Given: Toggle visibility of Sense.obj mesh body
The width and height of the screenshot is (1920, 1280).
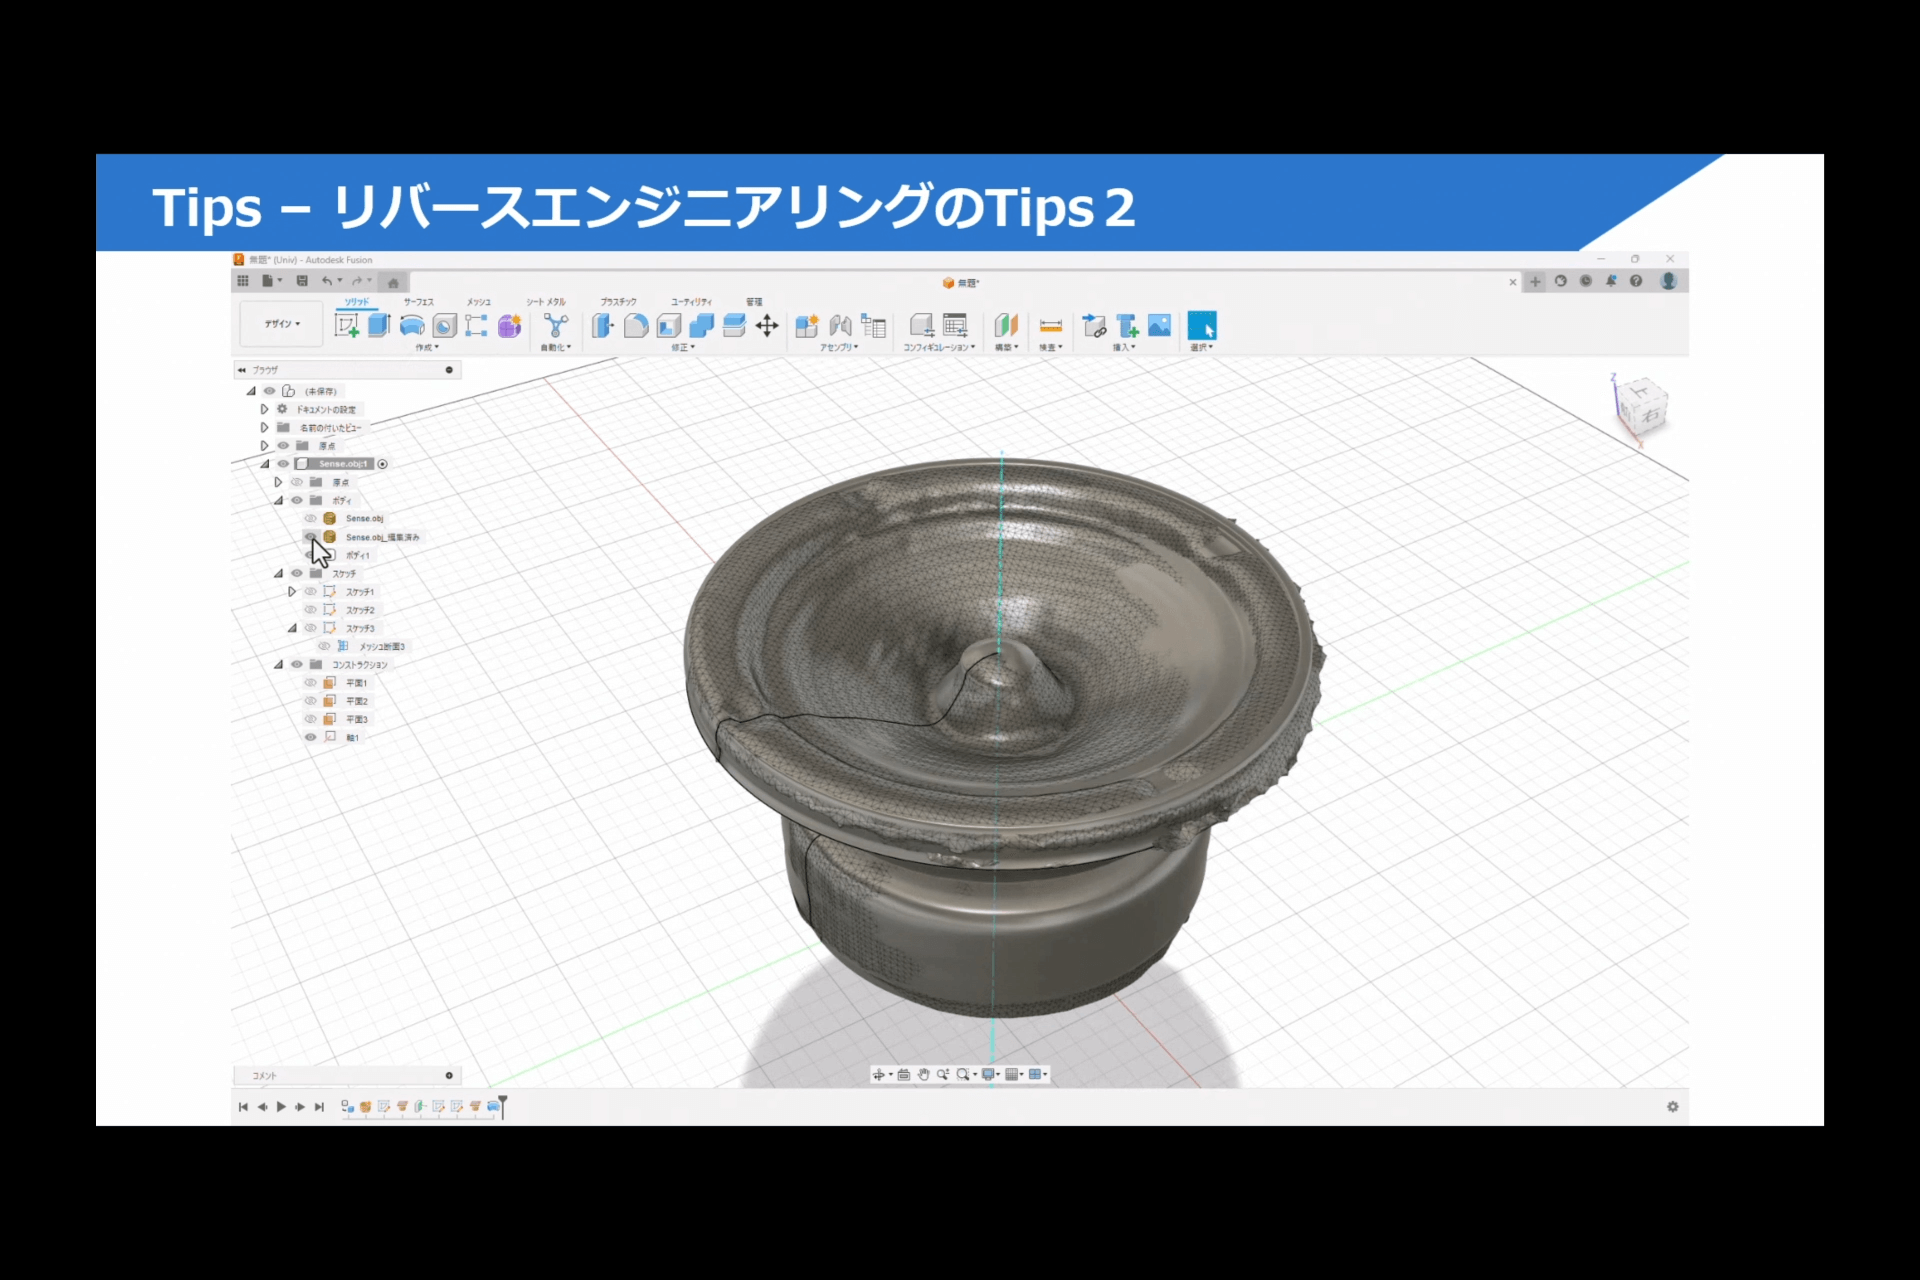Looking at the screenshot, I should pyautogui.click(x=310, y=518).
